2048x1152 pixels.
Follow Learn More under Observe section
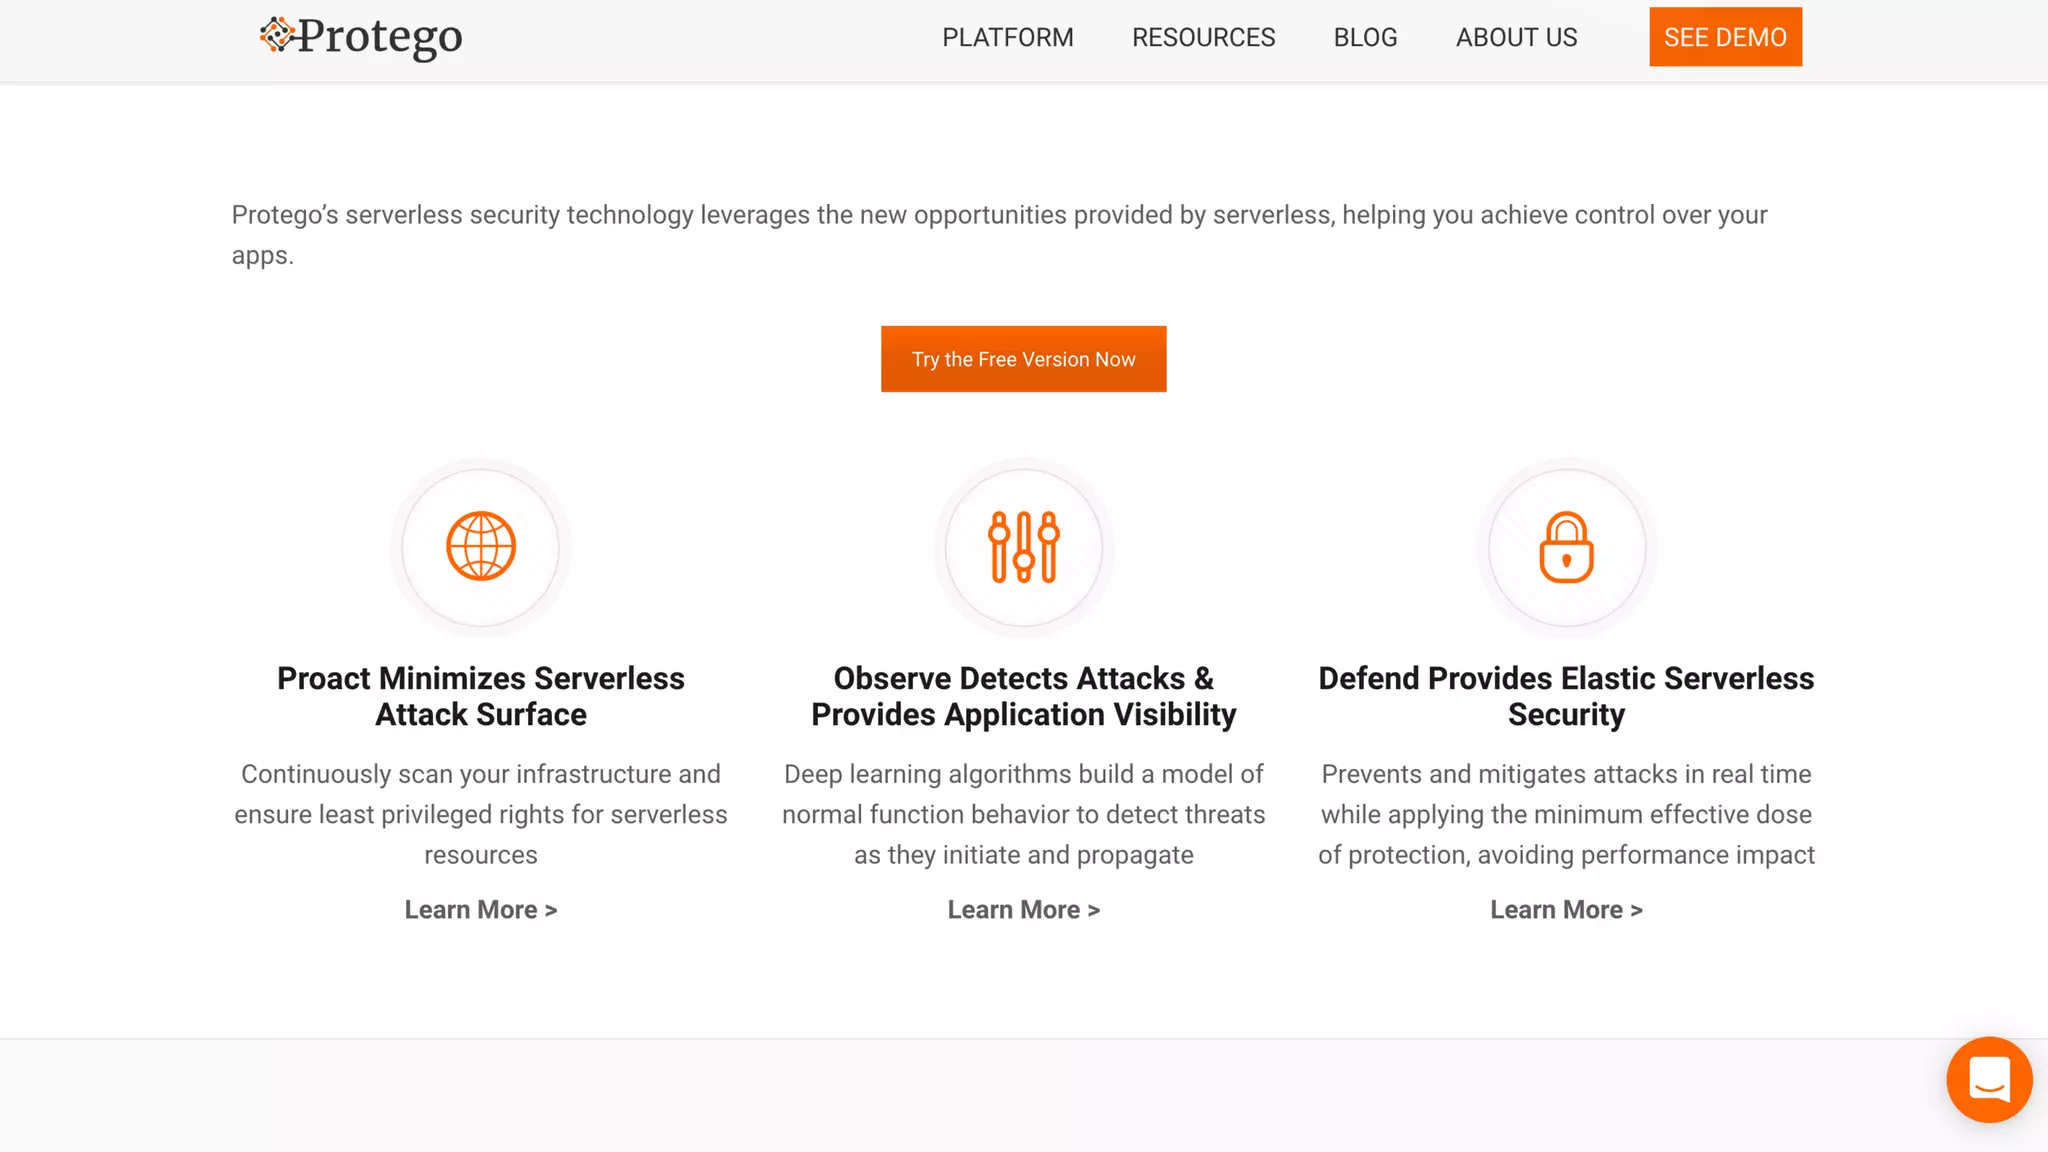coord(1023,910)
